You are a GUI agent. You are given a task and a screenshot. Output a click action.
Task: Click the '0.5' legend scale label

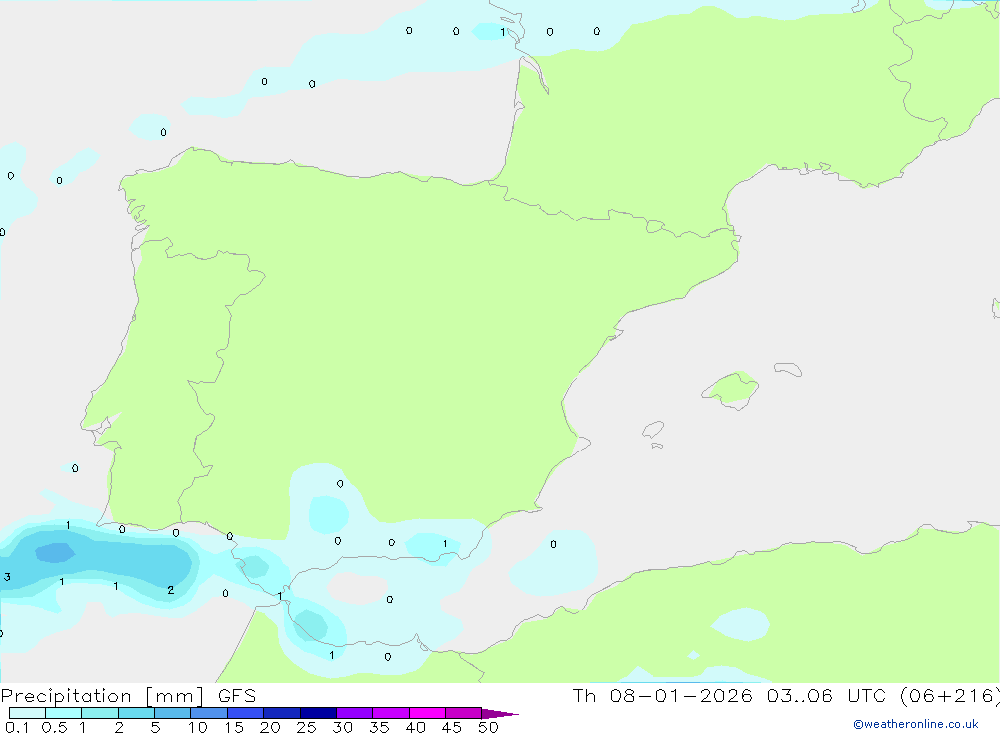[54, 727]
